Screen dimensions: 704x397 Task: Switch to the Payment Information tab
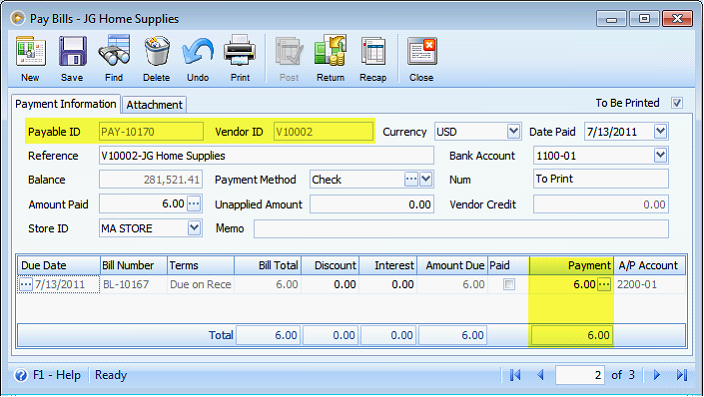click(66, 104)
